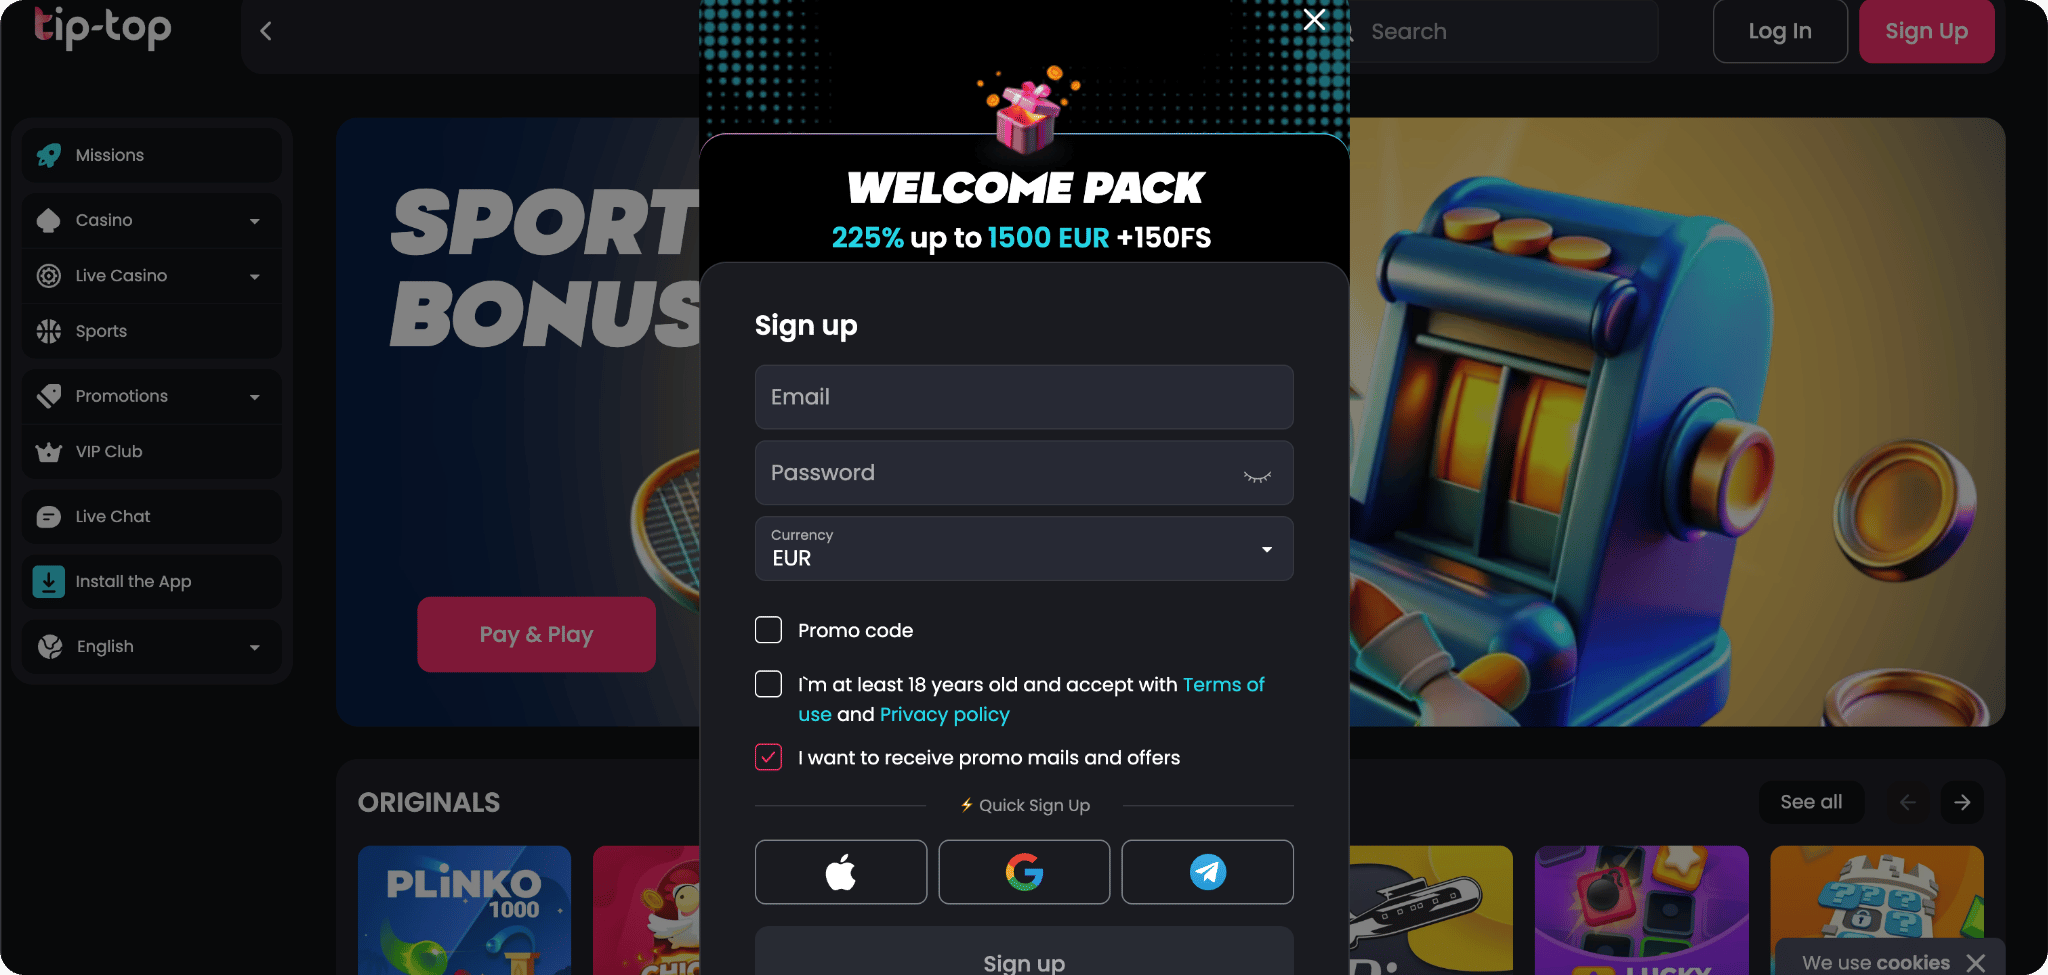The height and width of the screenshot is (975, 2048).
Task: Expand the Casino sidebar menu
Action: click(152, 220)
